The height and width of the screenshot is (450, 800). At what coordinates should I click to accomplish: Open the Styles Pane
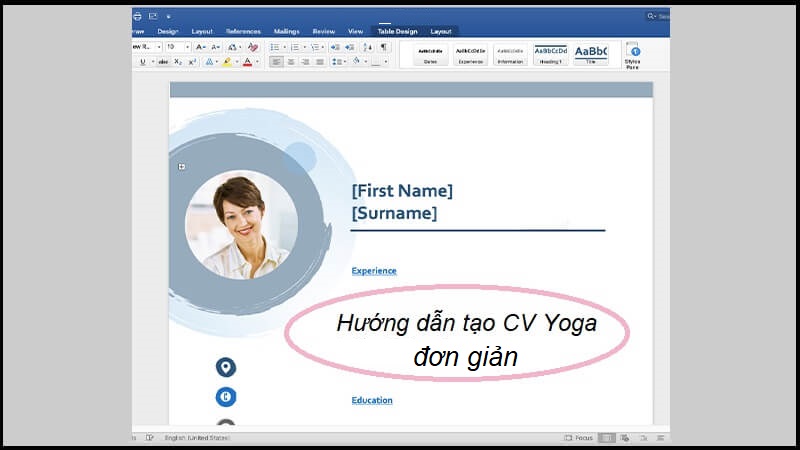click(633, 56)
